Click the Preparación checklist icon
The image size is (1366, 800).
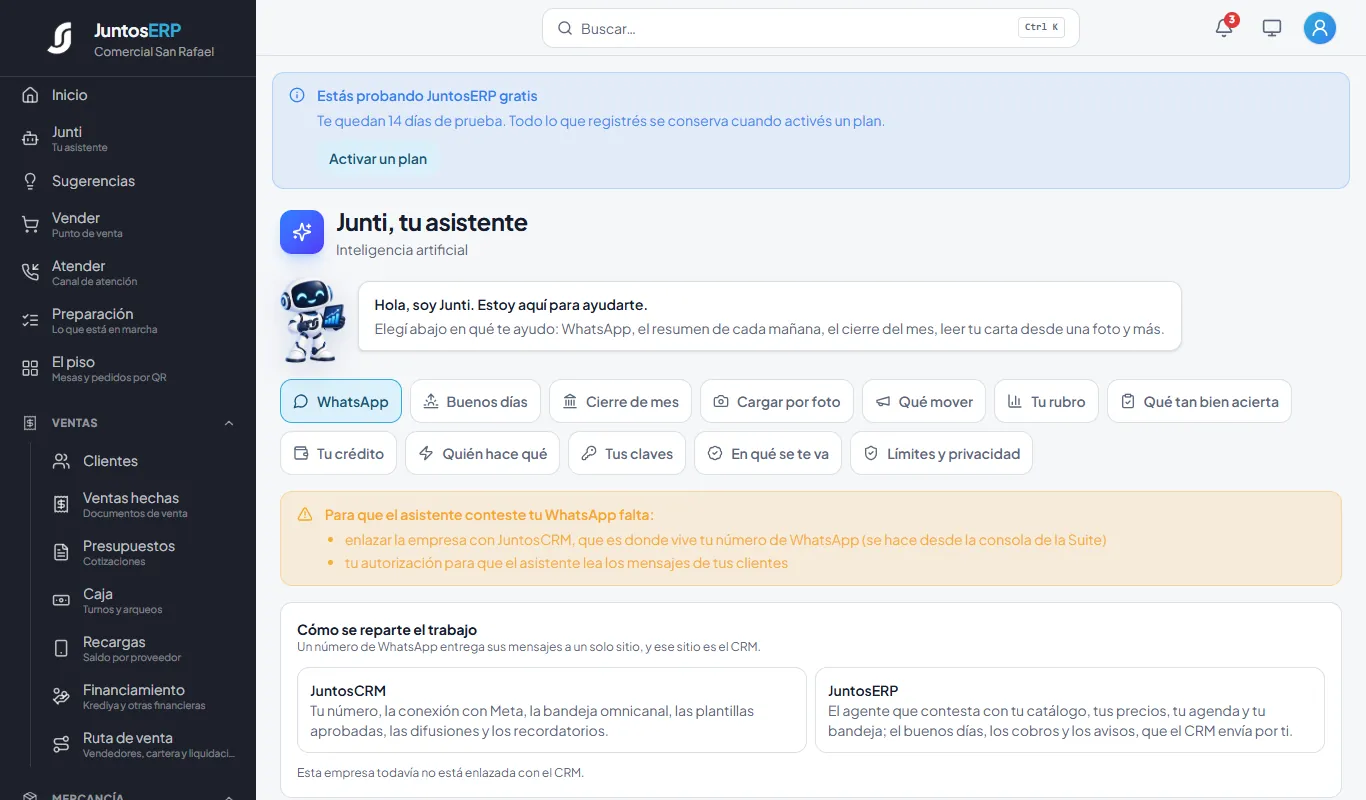(30, 321)
